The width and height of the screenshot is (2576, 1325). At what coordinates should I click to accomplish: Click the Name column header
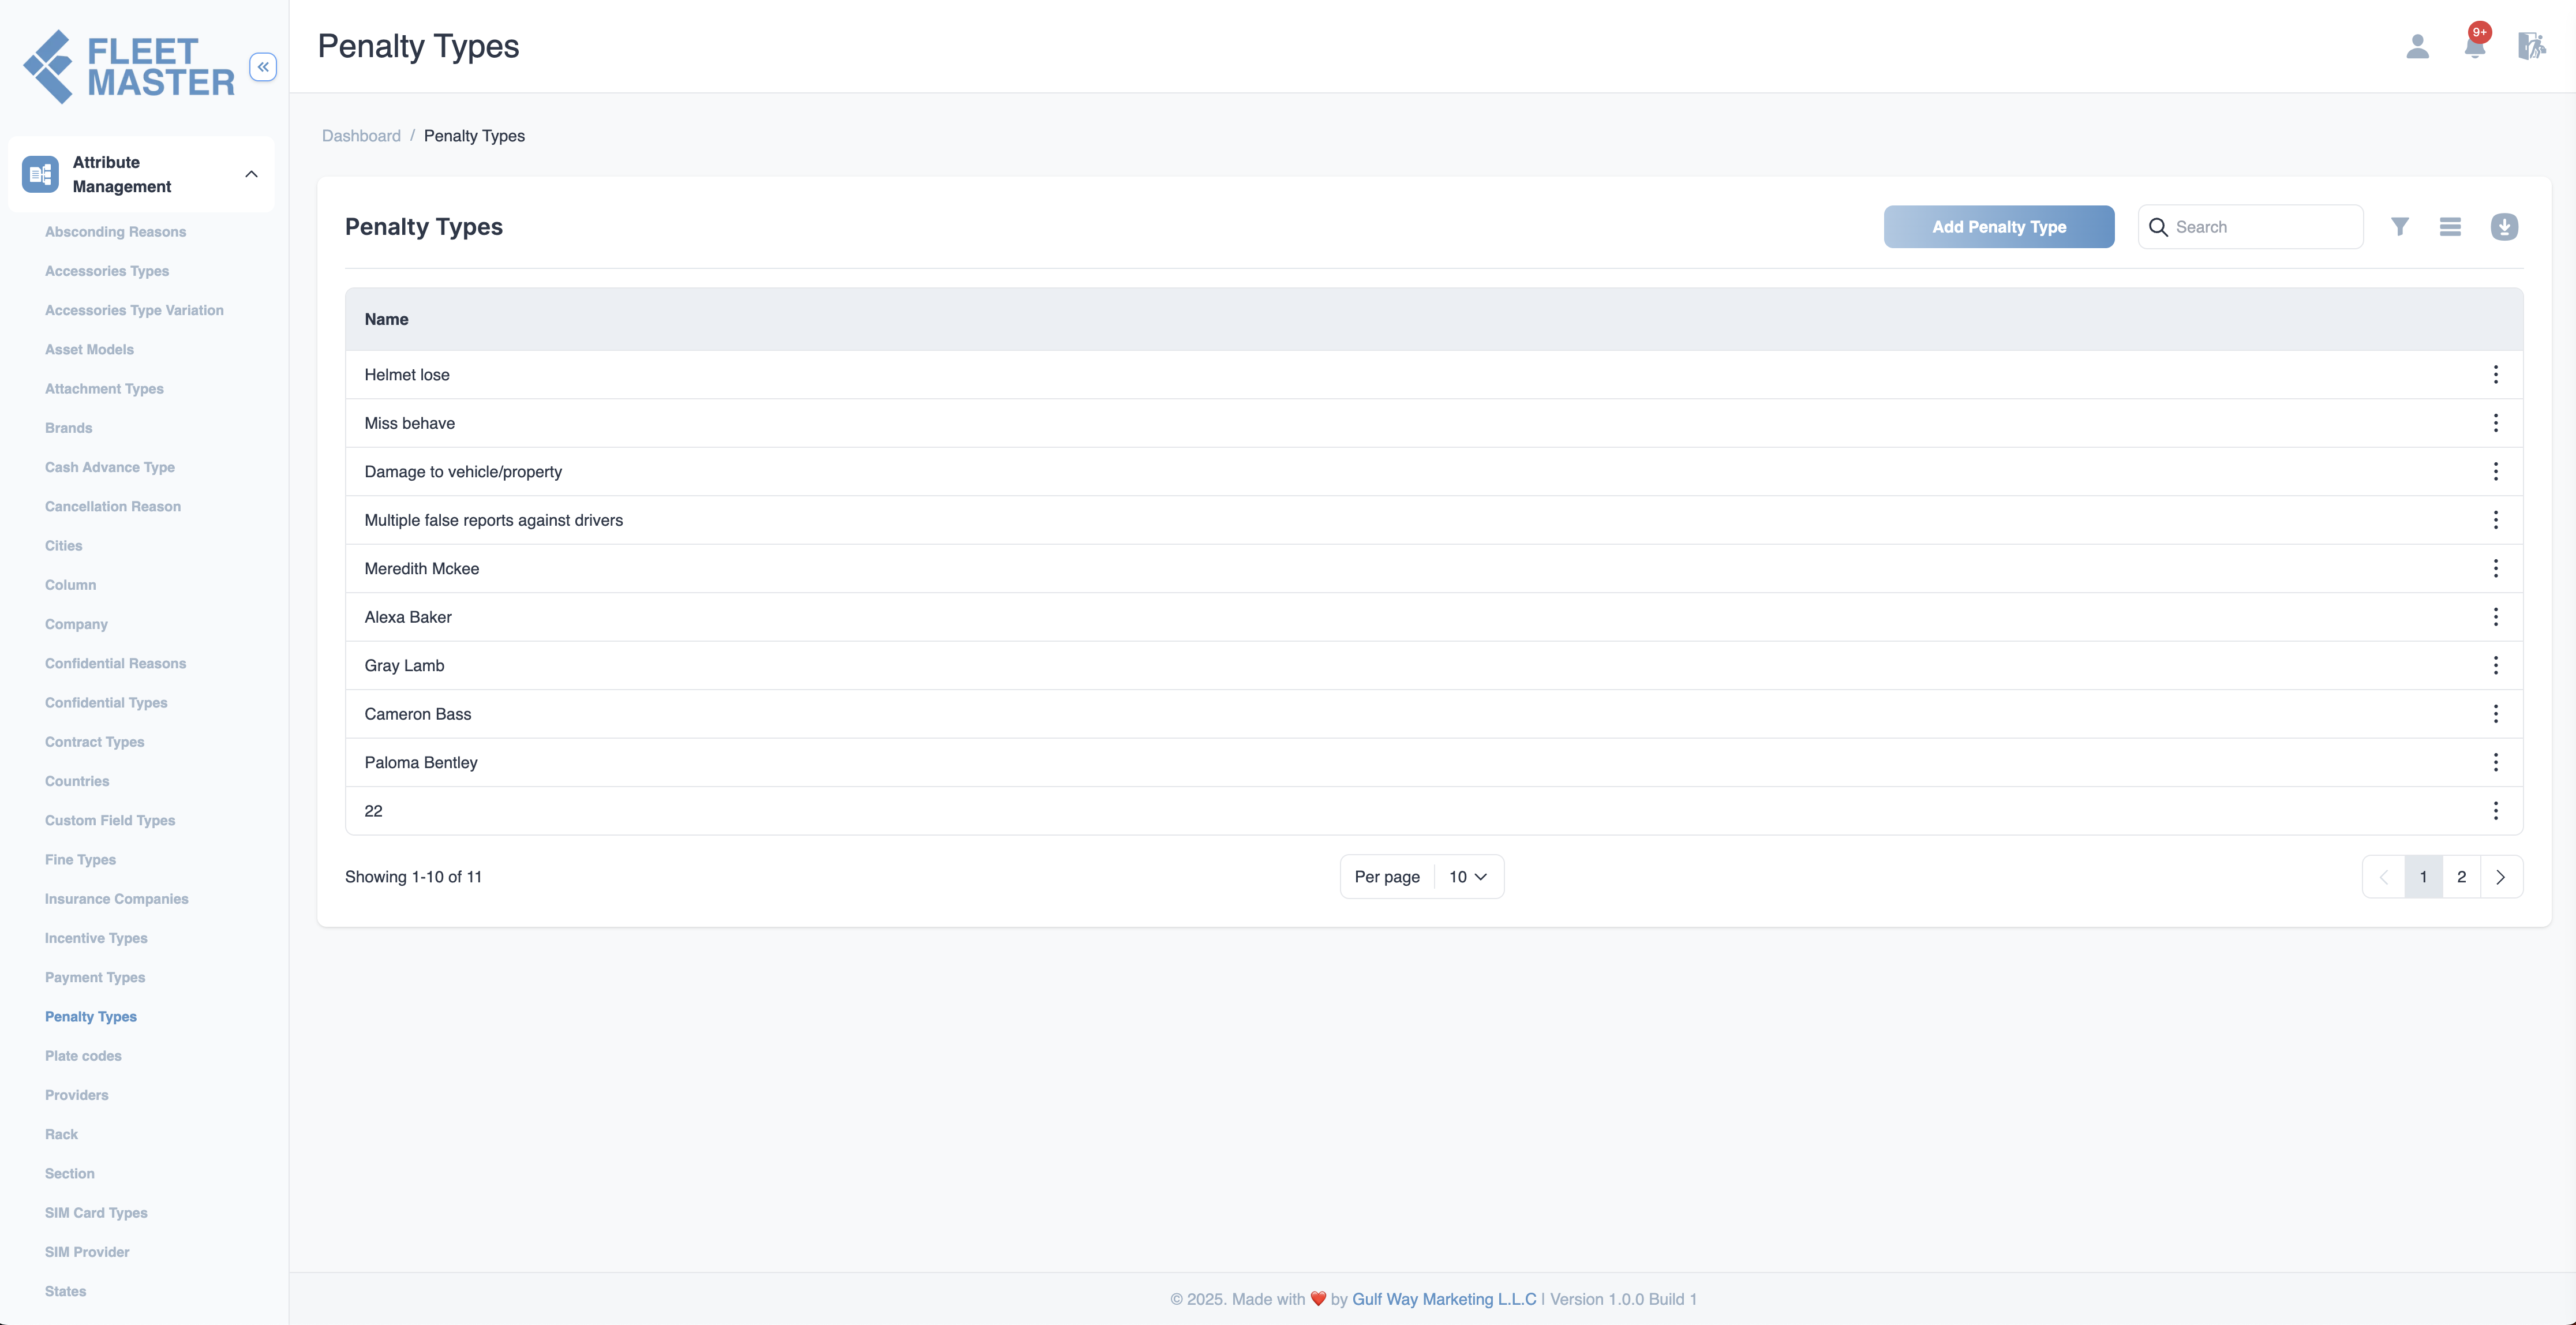386,319
